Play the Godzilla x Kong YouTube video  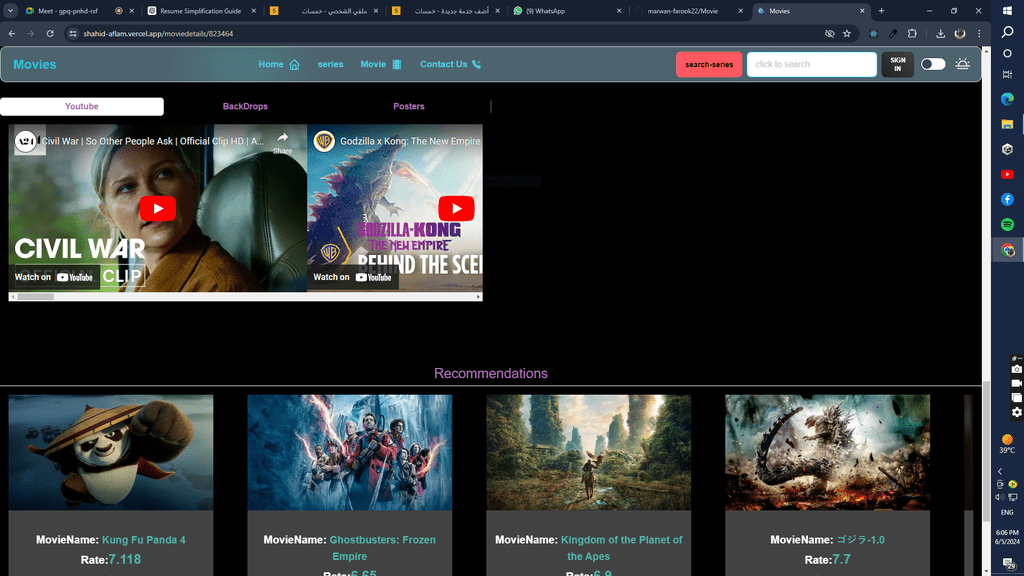pyautogui.click(x=456, y=208)
